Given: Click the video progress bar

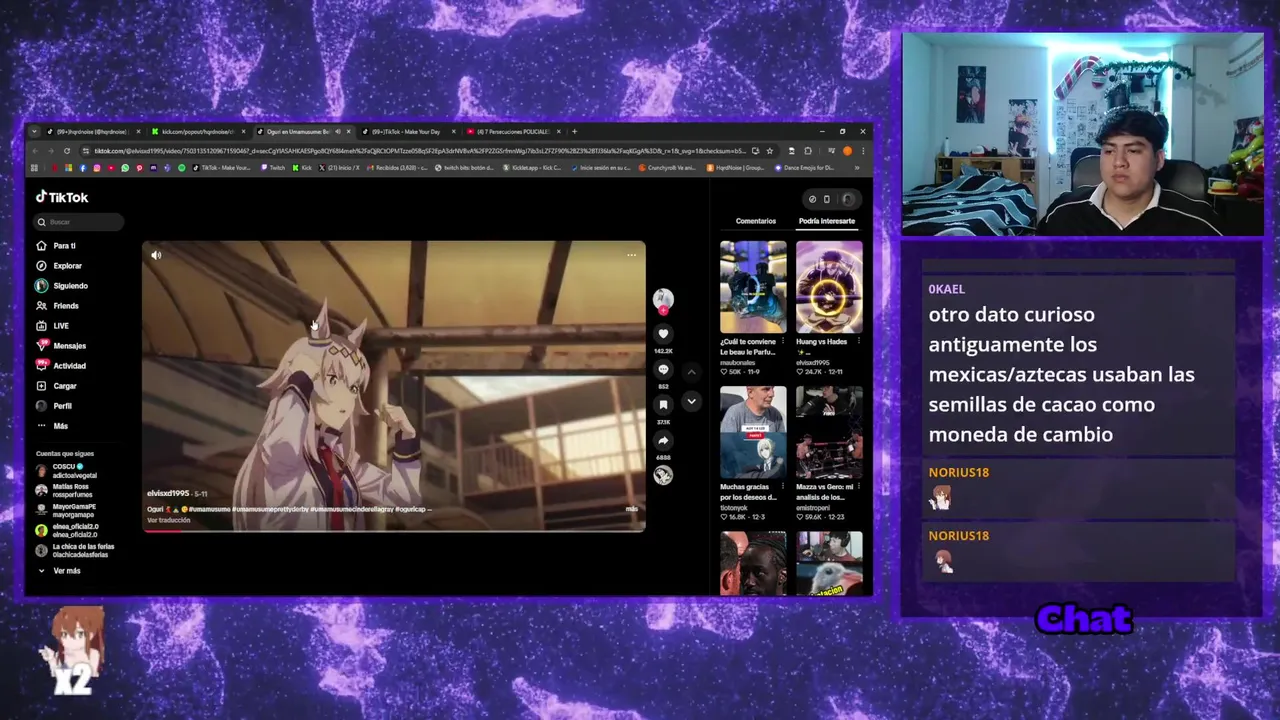Looking at the screenshot, I should pos(394,530).
